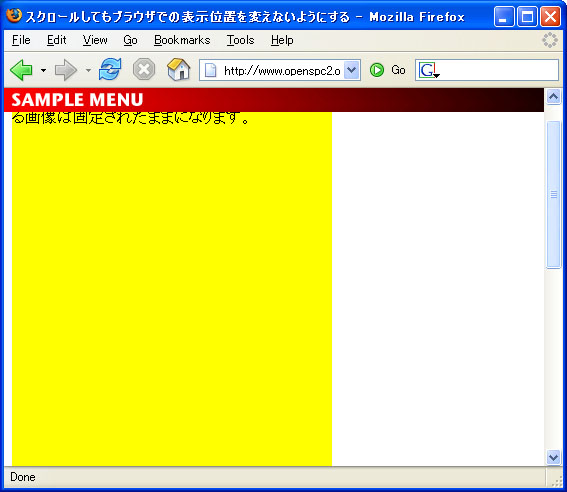Maximize the Firefox window
Screen dimensions: 567x492
point(527,17)
